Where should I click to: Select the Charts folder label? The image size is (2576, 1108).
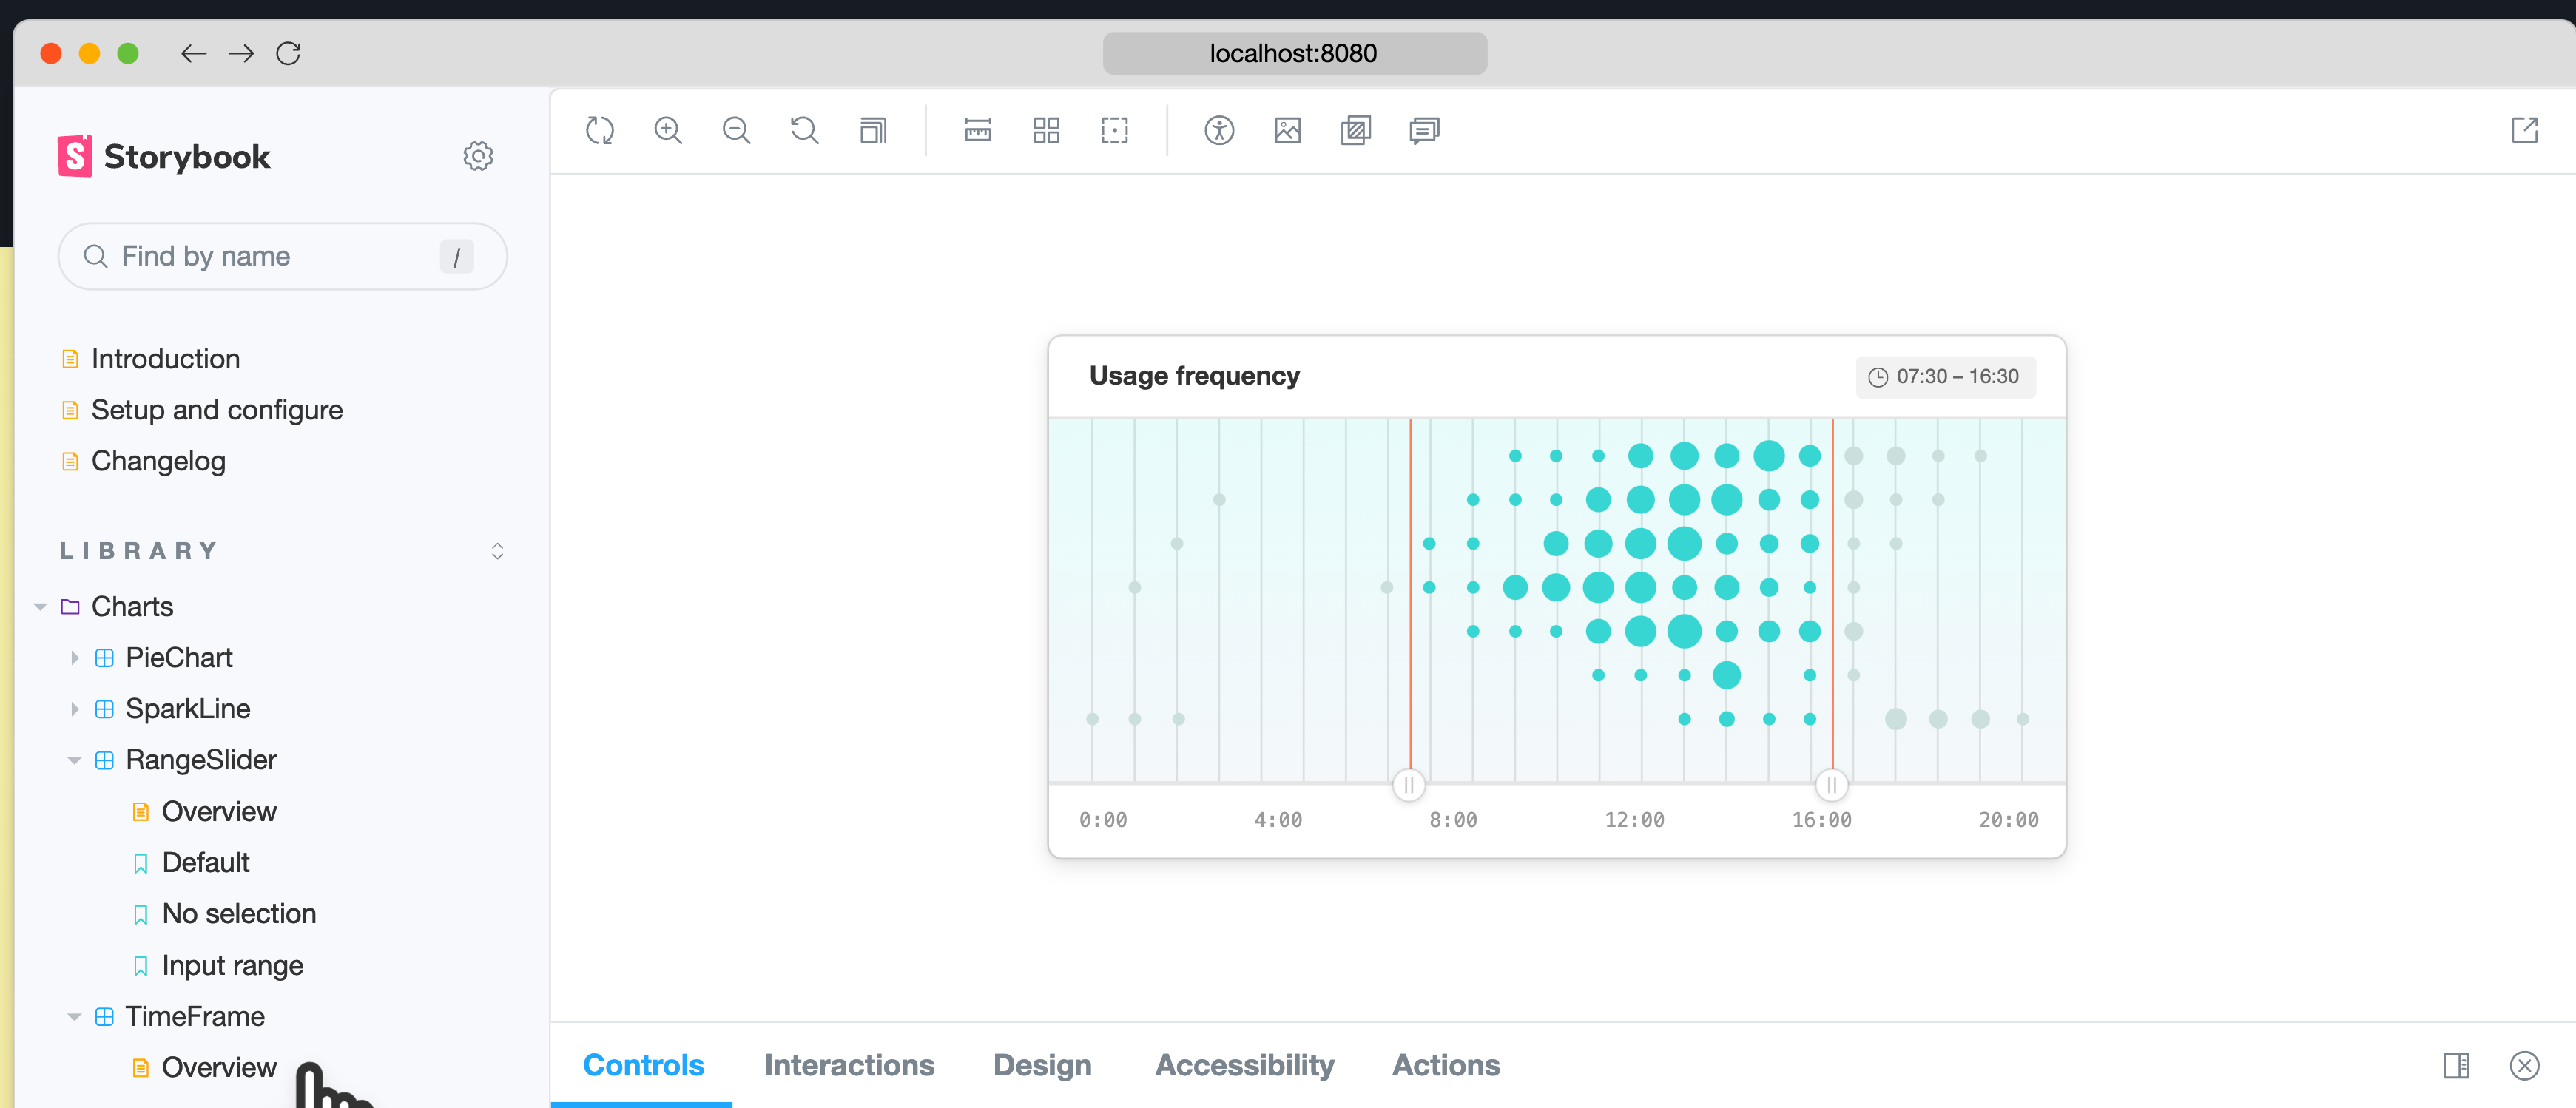132,607
